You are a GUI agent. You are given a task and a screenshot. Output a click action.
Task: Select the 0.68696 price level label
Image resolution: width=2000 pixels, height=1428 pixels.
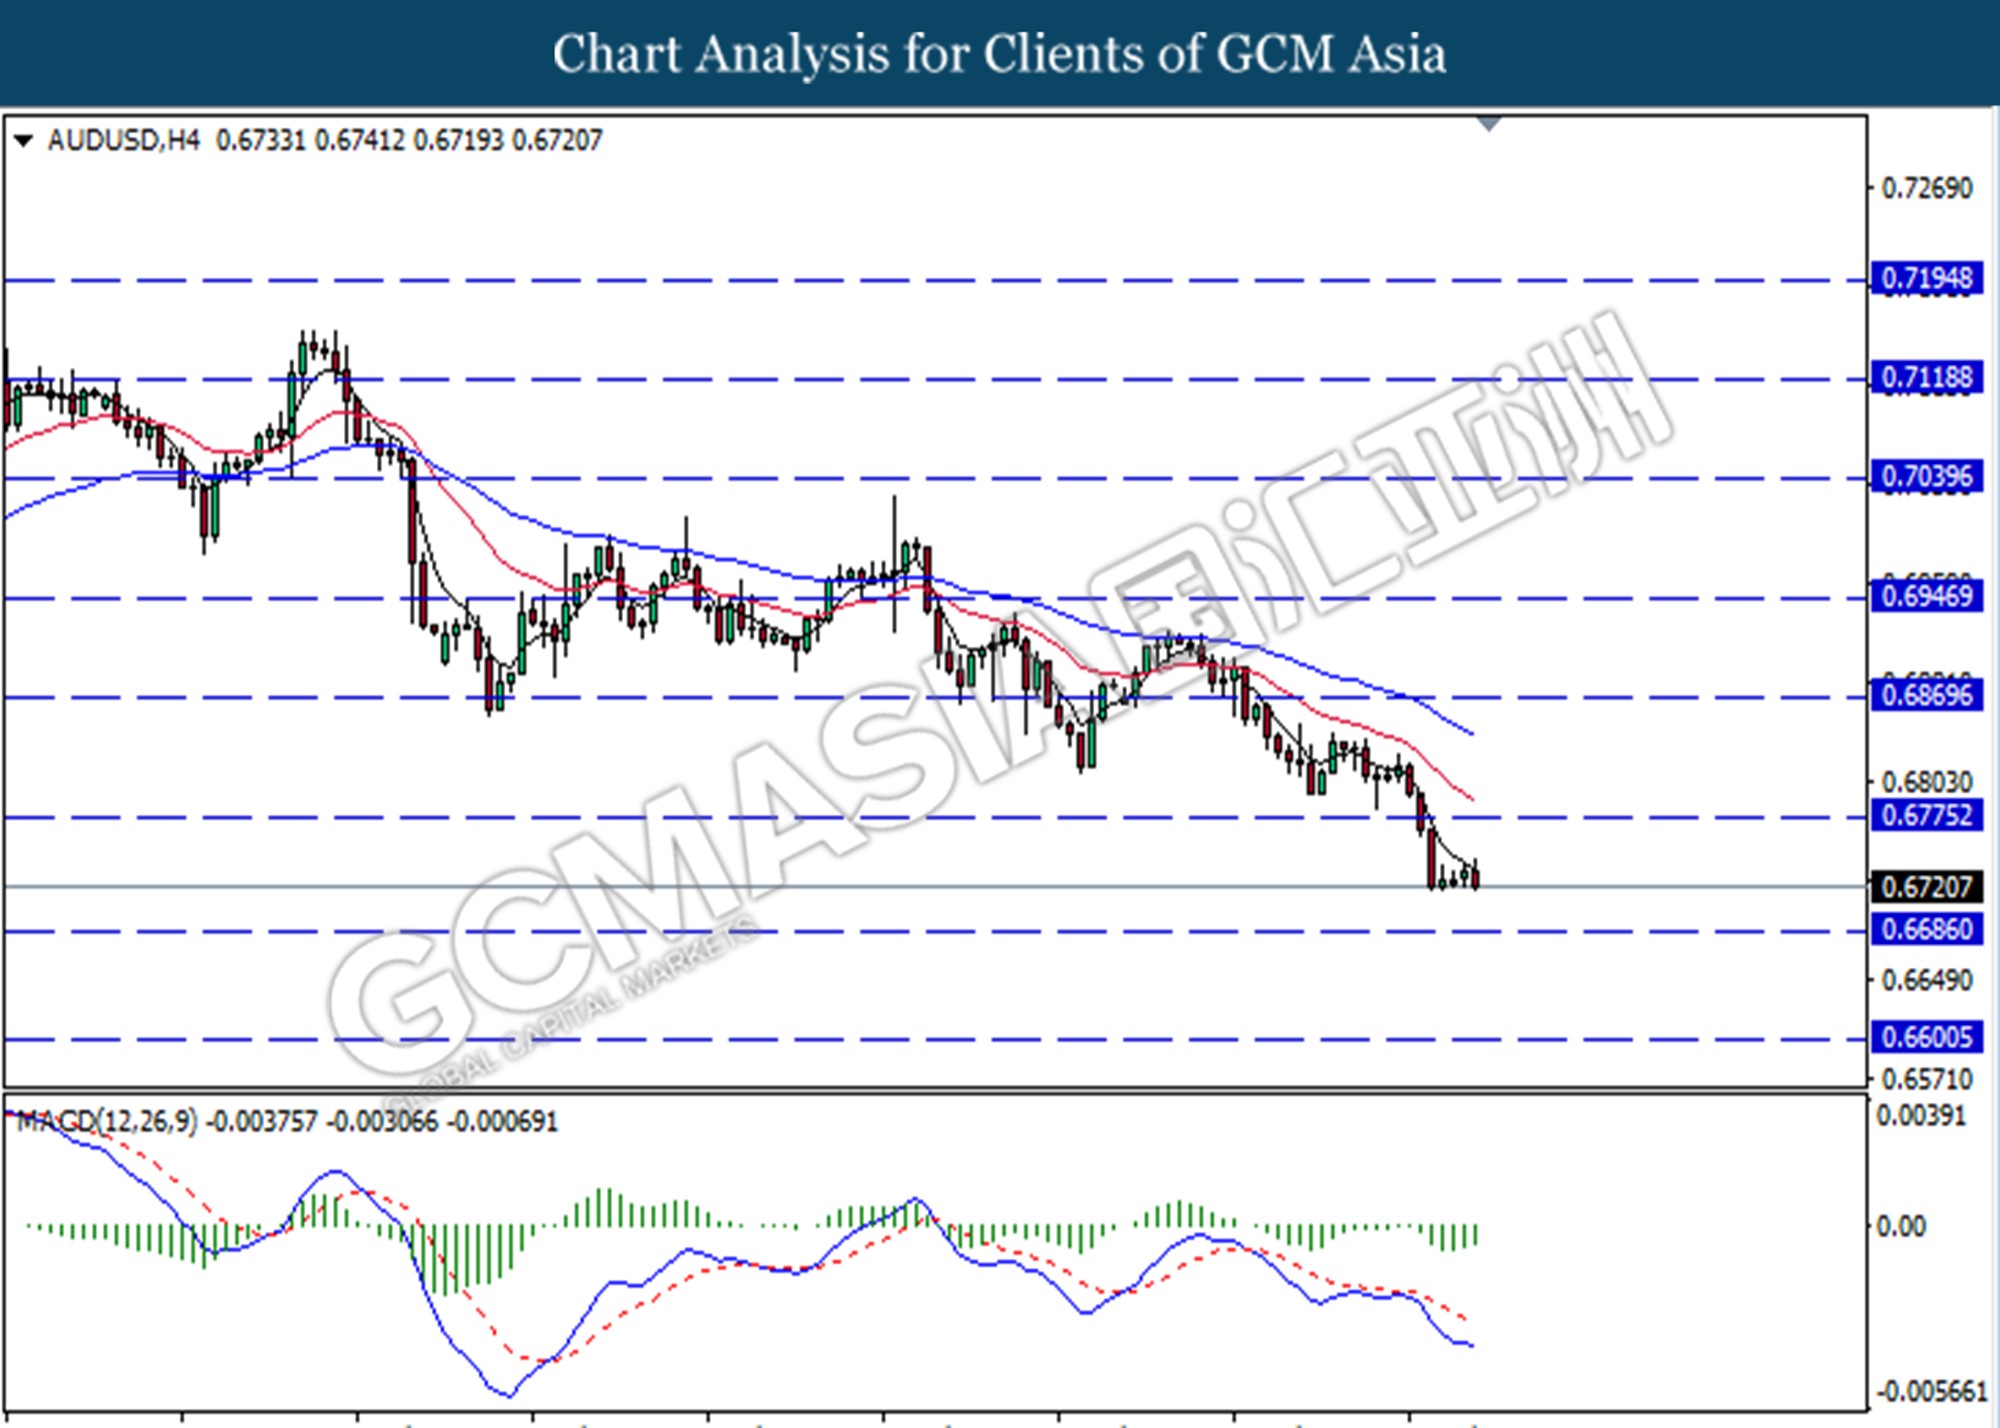tap(1926, 695)
